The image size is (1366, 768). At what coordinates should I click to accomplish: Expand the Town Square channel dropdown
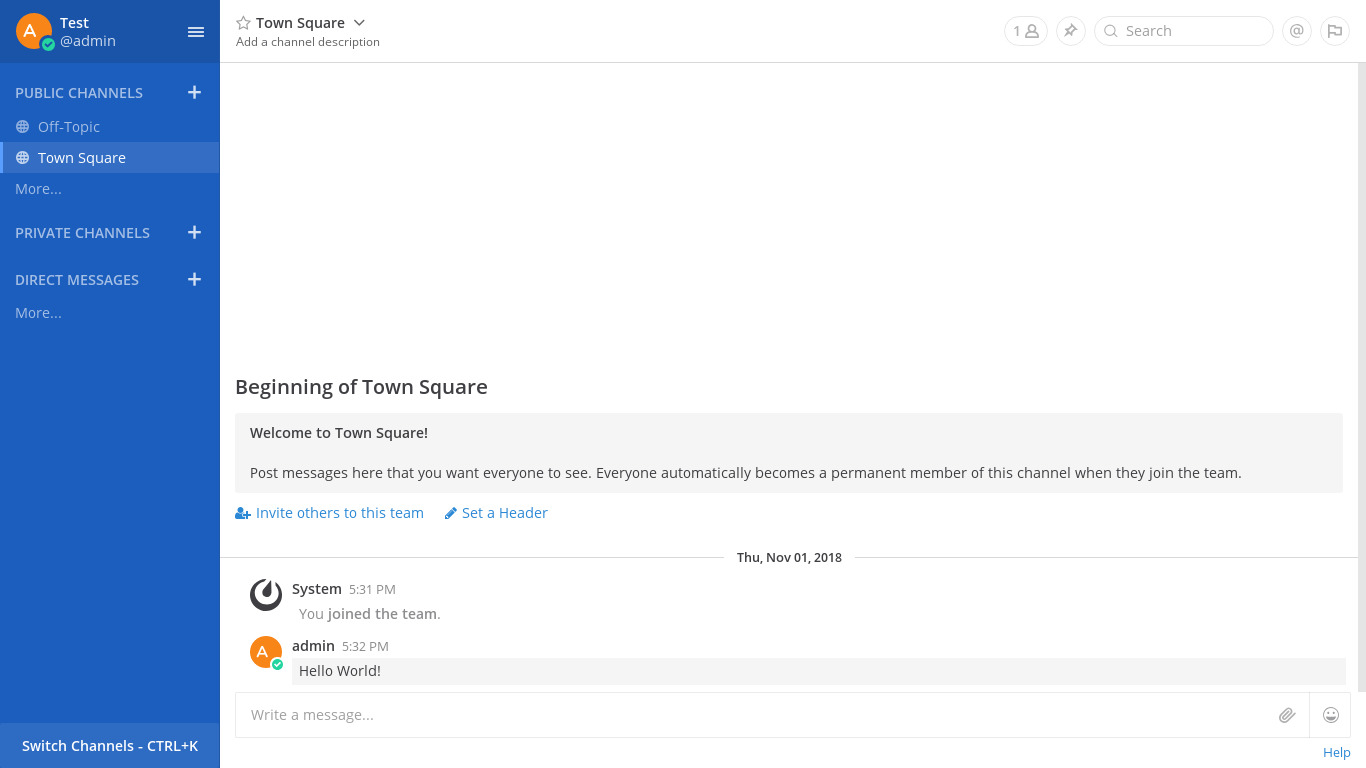pos(359,23)
